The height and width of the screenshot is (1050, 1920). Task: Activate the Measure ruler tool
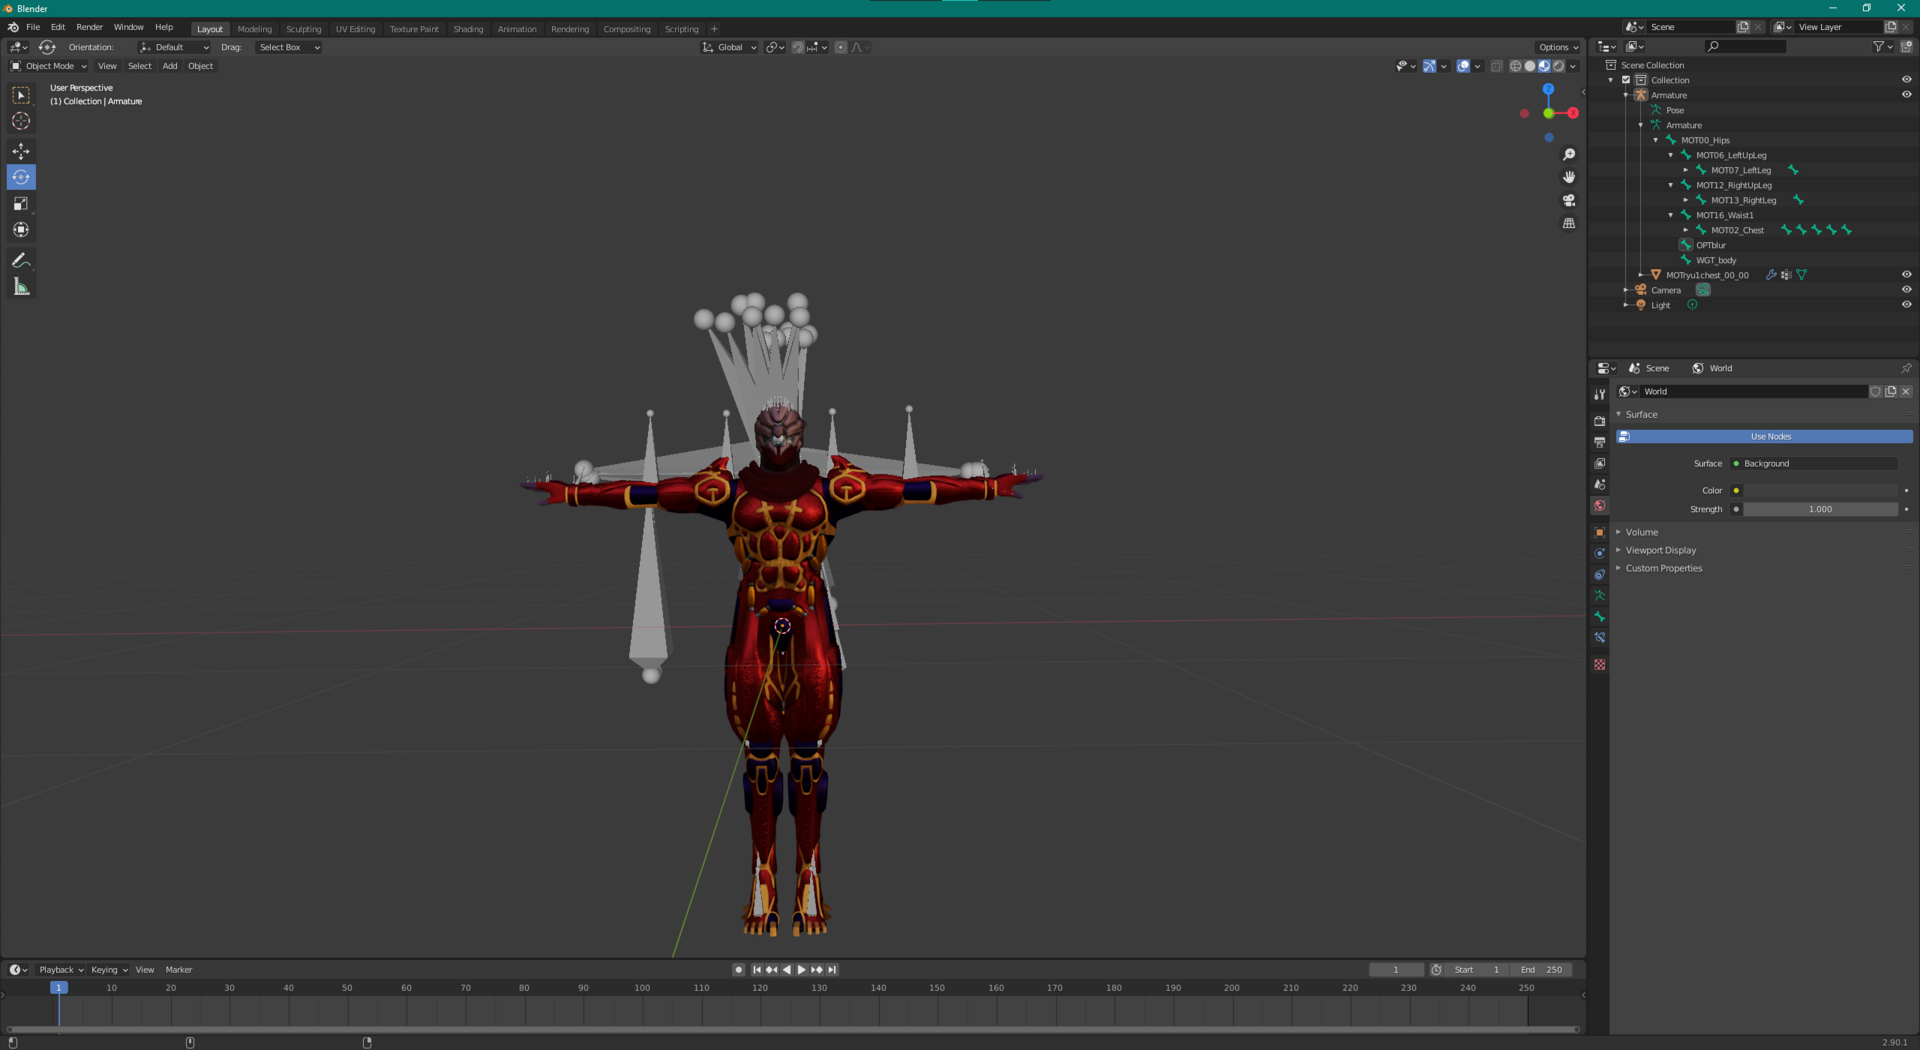tap(21, 287)
